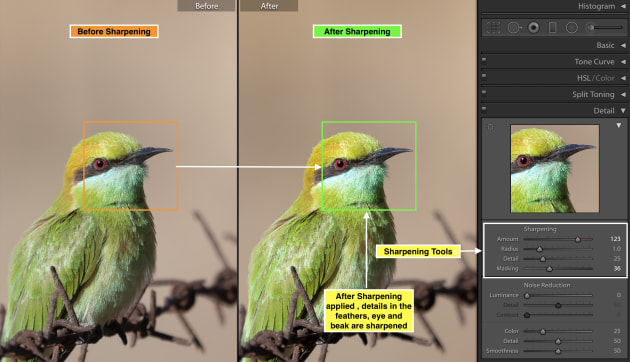Collapse the detail preview with its triangle
630x362 pixels.
click(x=619, y=125)
